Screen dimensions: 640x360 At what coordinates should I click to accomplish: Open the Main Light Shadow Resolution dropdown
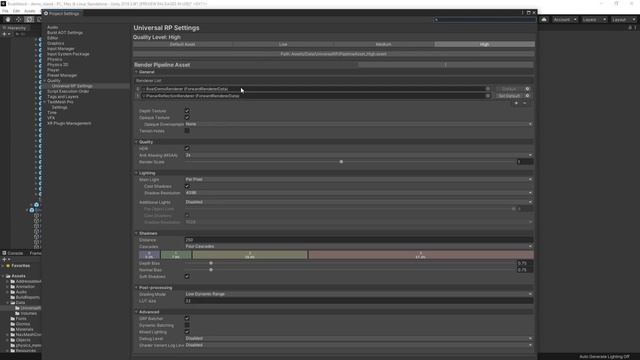[x=359, y=193]
